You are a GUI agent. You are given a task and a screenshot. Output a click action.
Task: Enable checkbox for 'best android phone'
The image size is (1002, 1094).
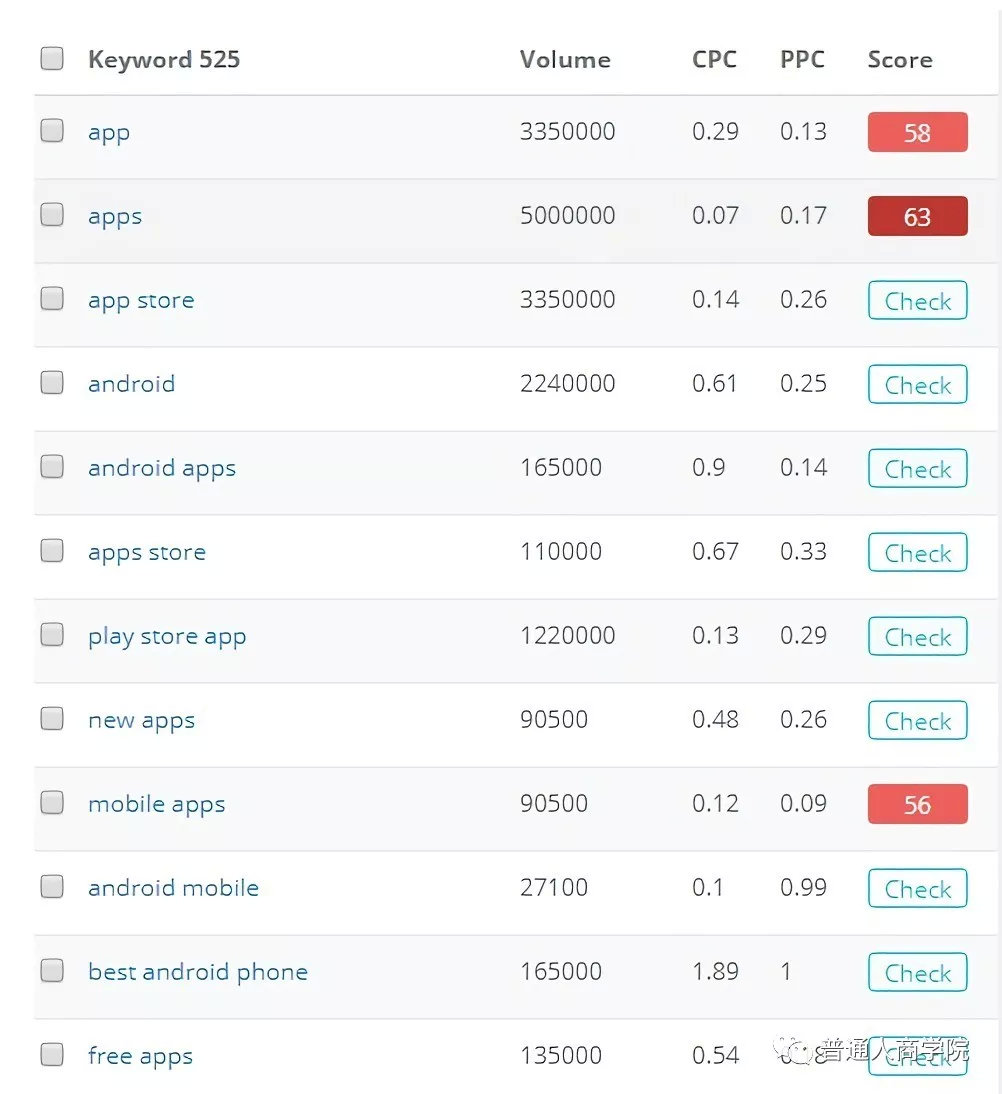pos(52,971)
